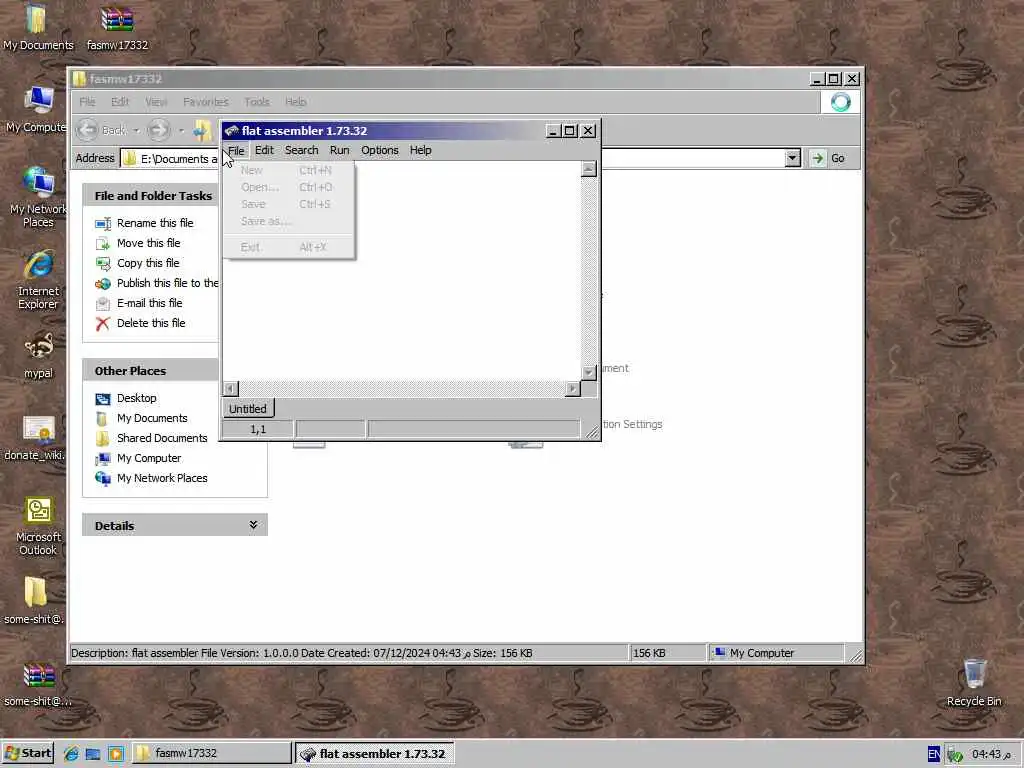Viewport: 1024px width, 768px height.
Task: Open the Search menu in flat assembler
Action: (x=301, y=150)
